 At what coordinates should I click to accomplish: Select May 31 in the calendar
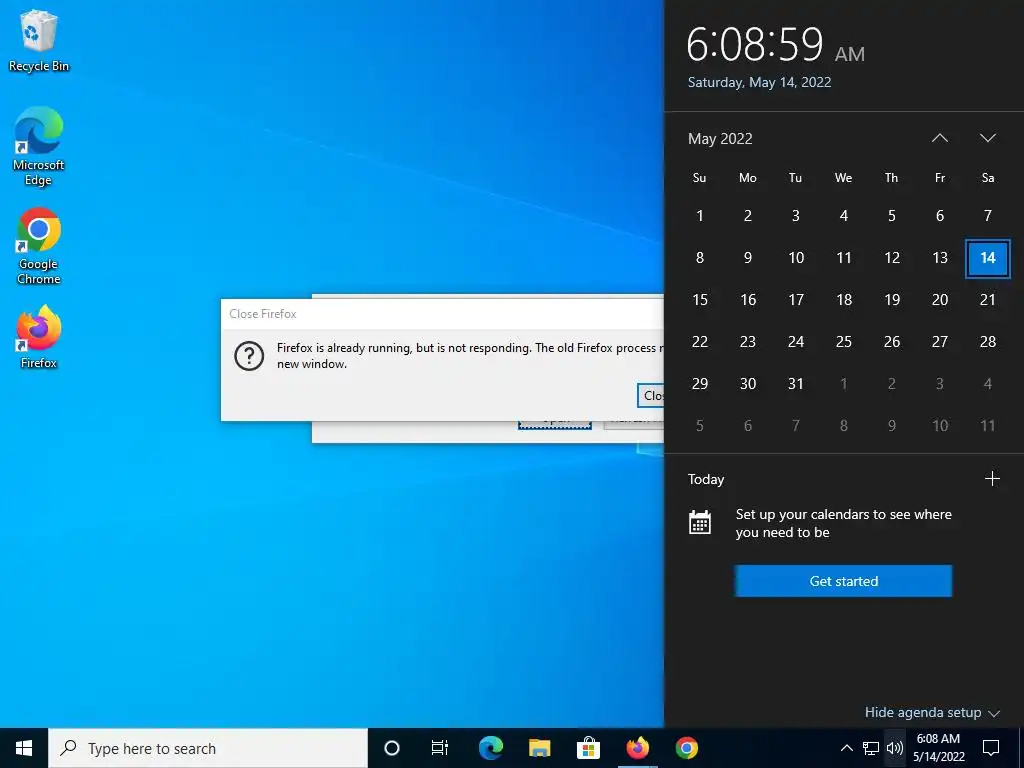(795, 383)
